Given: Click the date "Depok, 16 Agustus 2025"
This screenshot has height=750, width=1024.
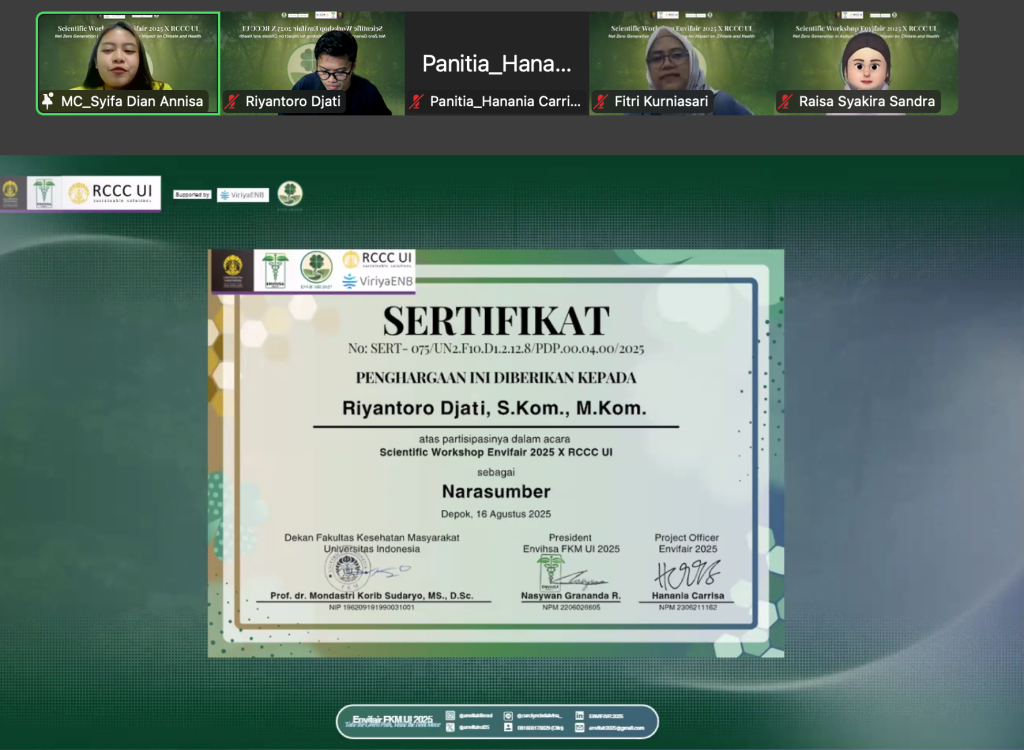Looking at the screenshot, I should [x=496, y=514].
